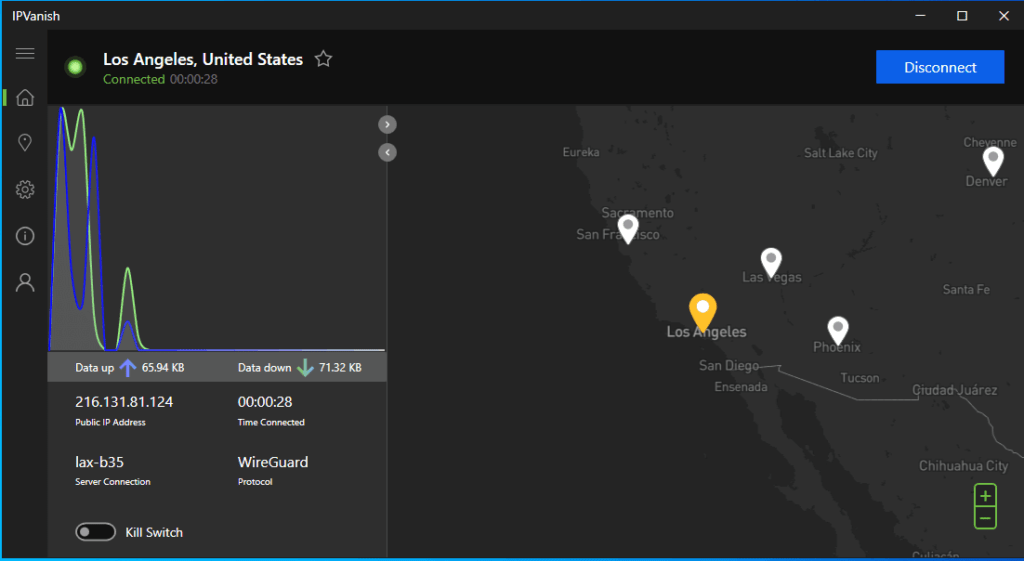This screenshot has height=561, width=1024.
Task: Zoom in the map with plus
Action: pyautogui.click(x=985, y=496)
